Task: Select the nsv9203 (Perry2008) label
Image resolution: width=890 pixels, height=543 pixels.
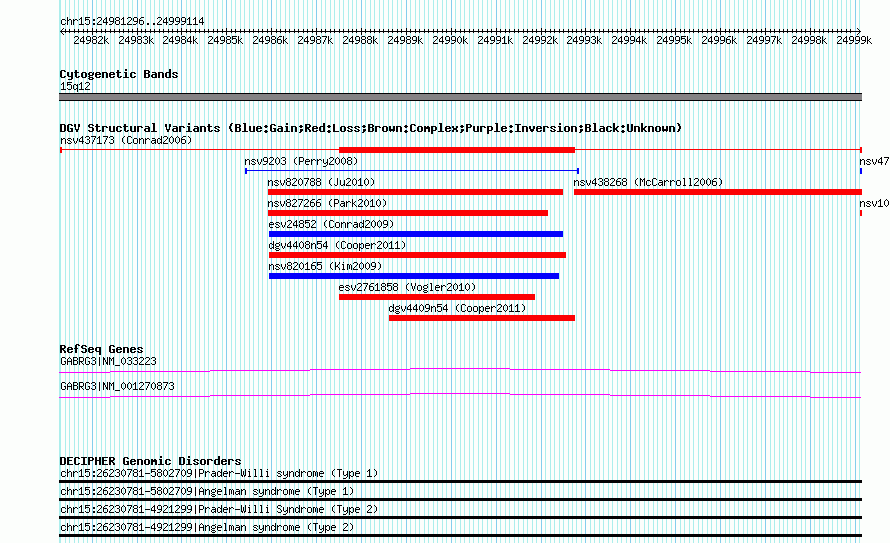Action: [301, 161]
